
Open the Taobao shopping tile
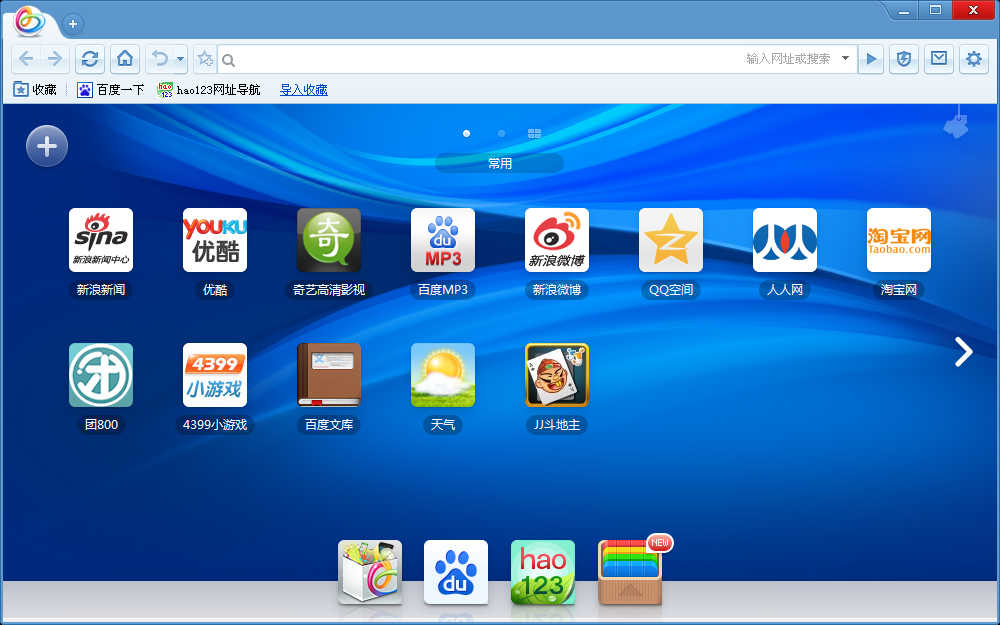click(899, 240)
